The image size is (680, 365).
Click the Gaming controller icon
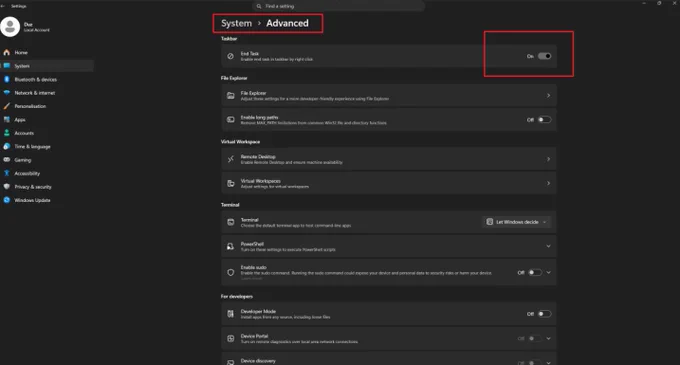(7, 160)
